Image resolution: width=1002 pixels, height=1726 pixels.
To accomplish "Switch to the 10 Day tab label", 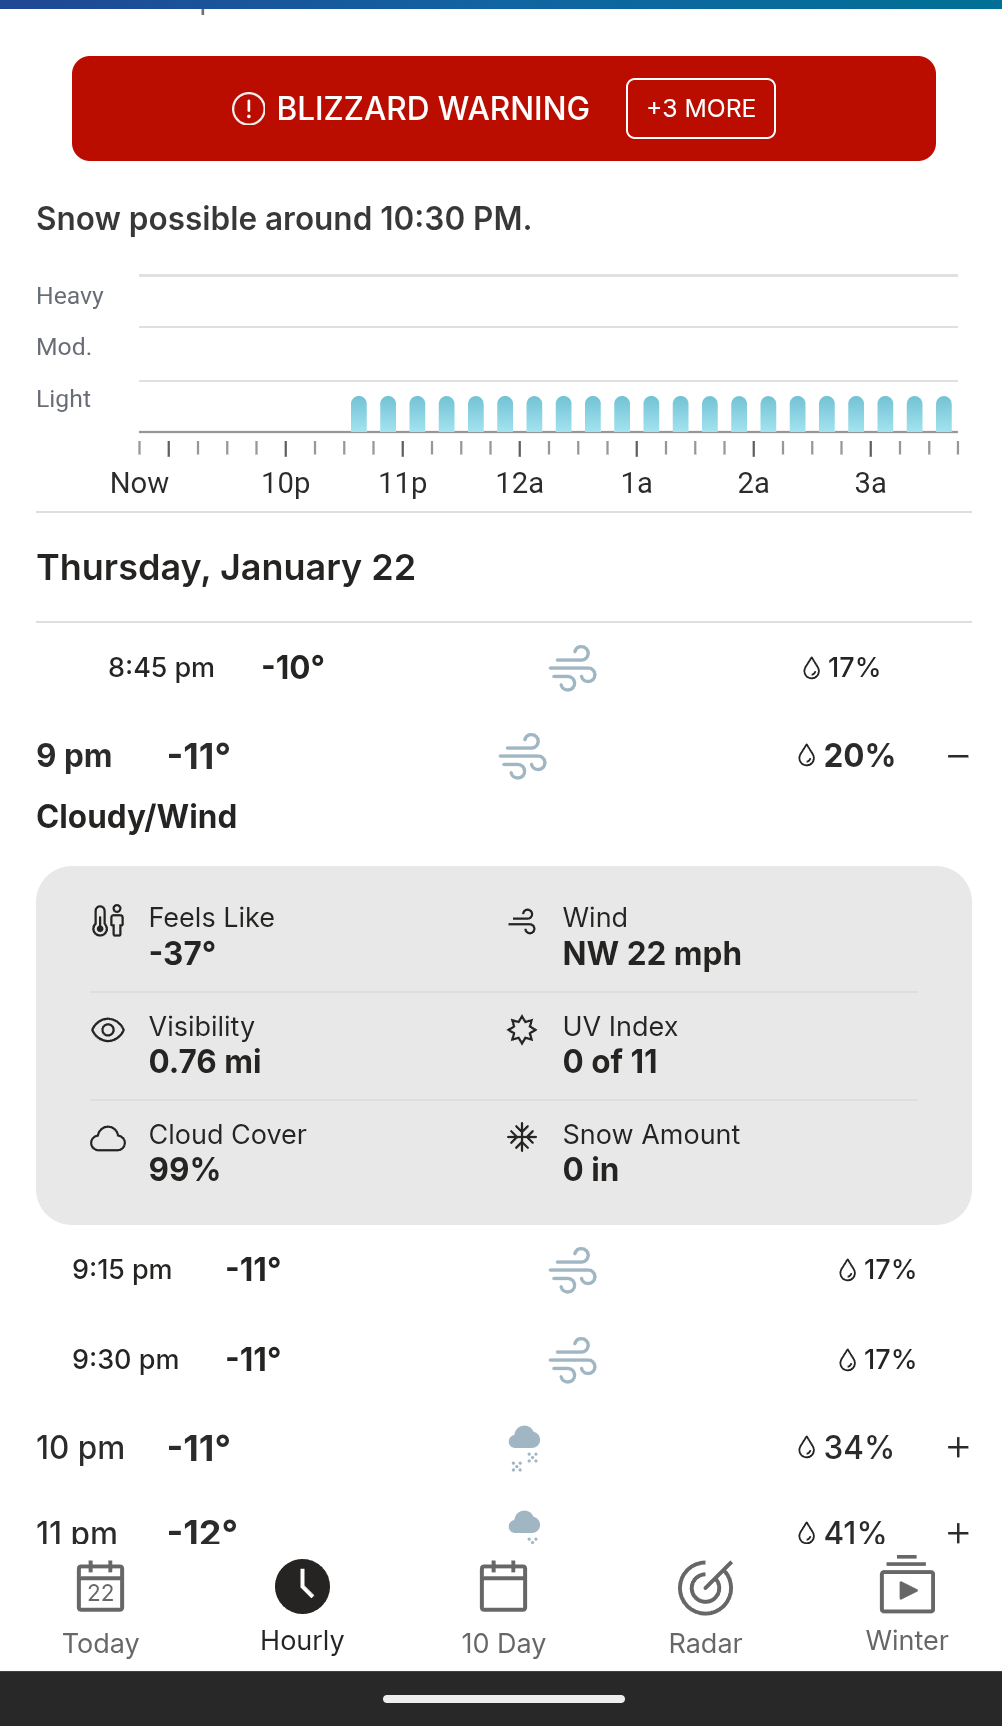I will click(503, 1643).
